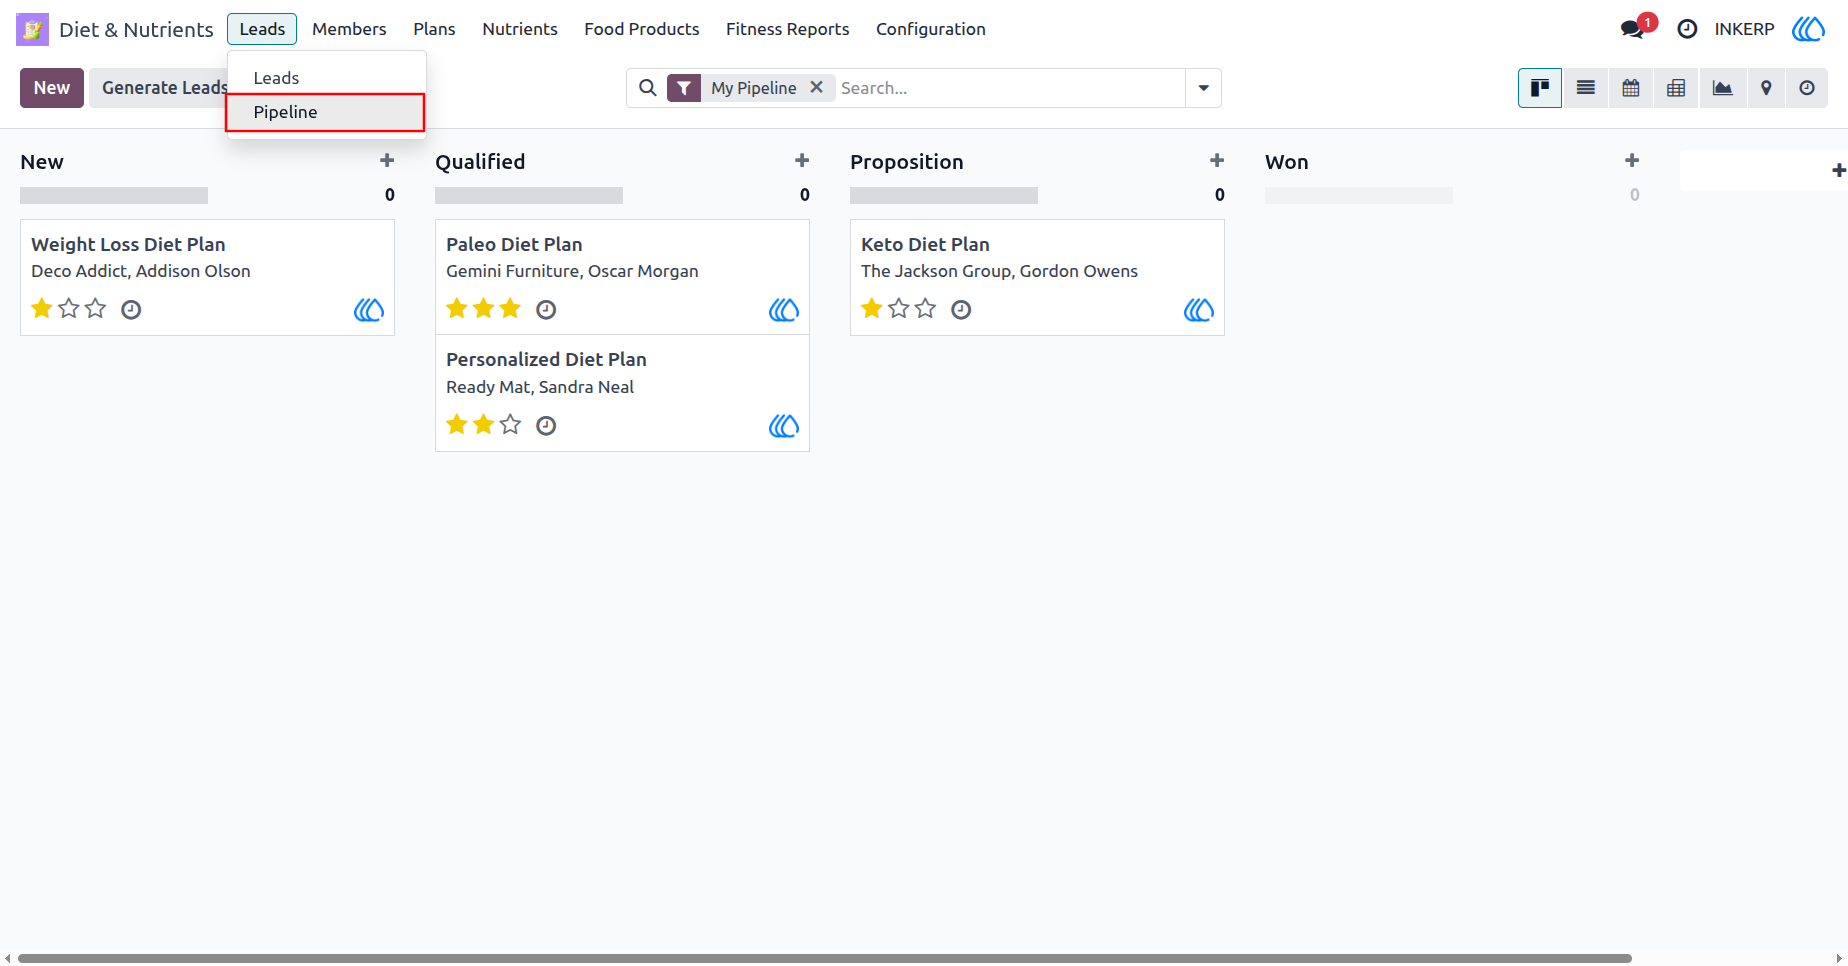
Task: Switch to Pivot table view
Action: pos(1676,88)
